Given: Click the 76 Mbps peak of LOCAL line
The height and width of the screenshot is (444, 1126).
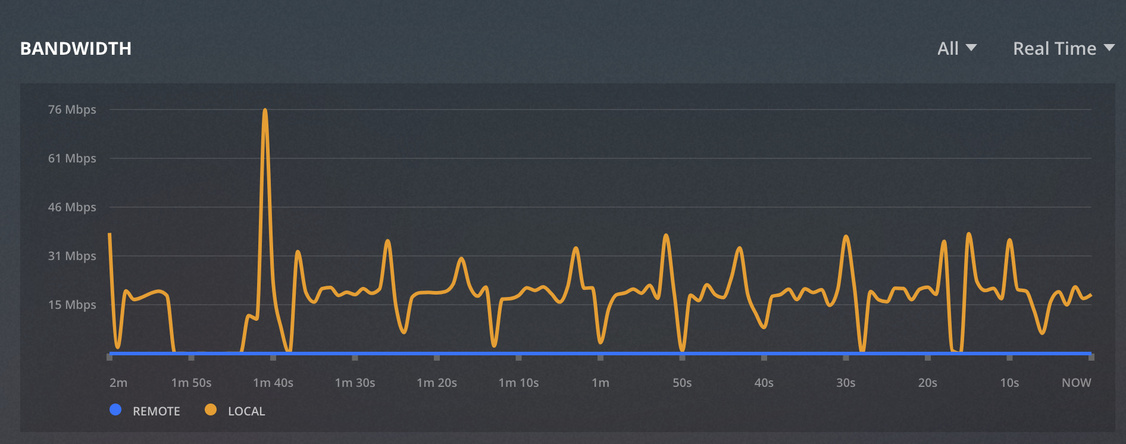Looking at the screenshot, I should tap(265, 111).
